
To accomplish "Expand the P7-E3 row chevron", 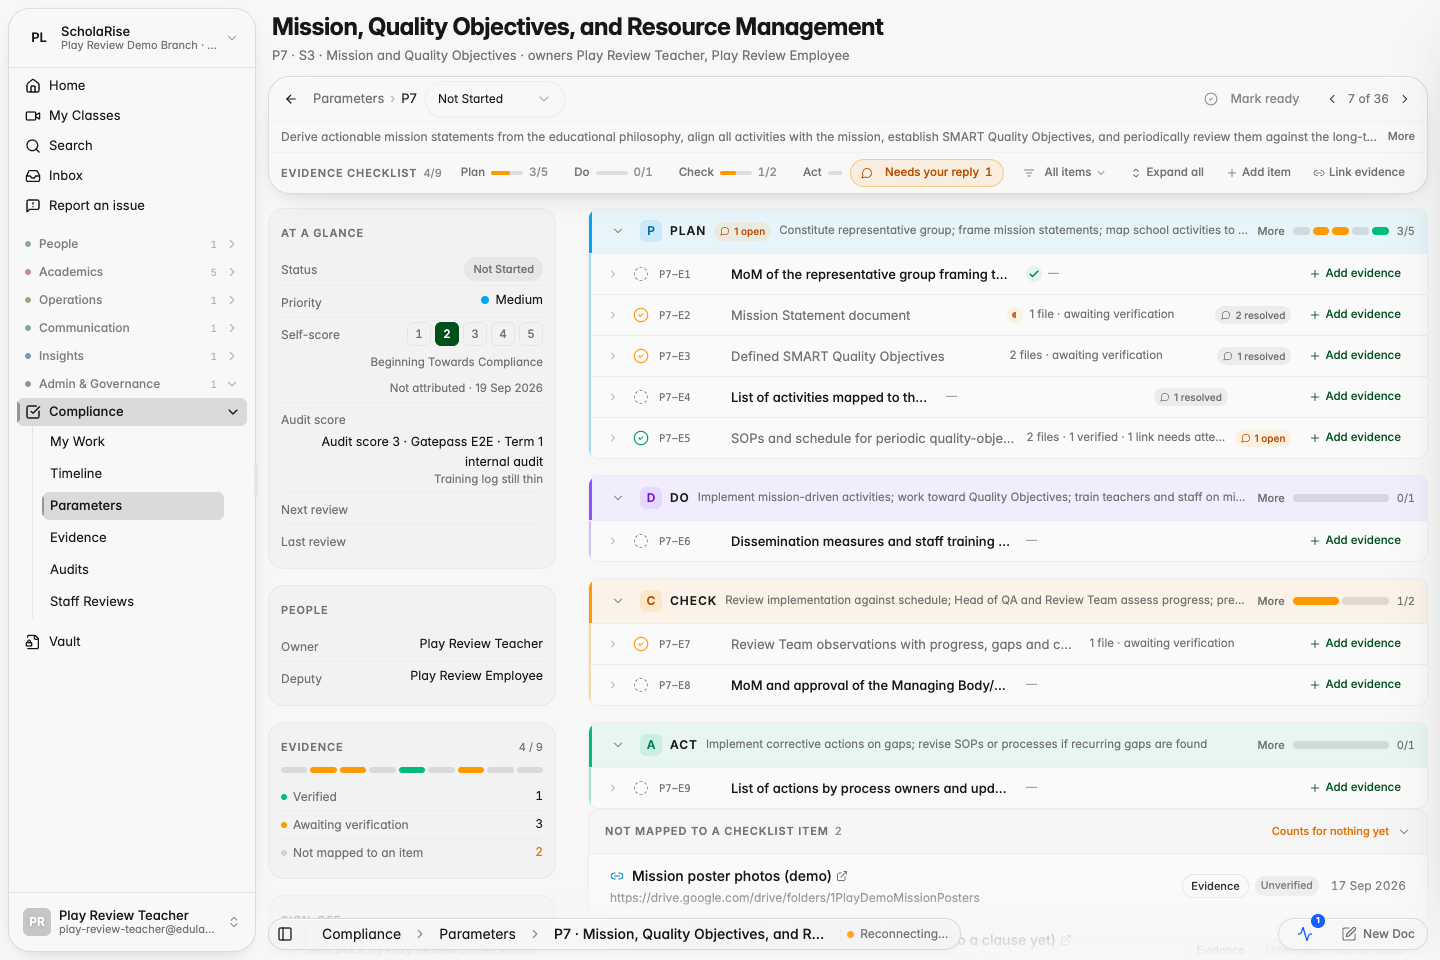I will [613, 356].
